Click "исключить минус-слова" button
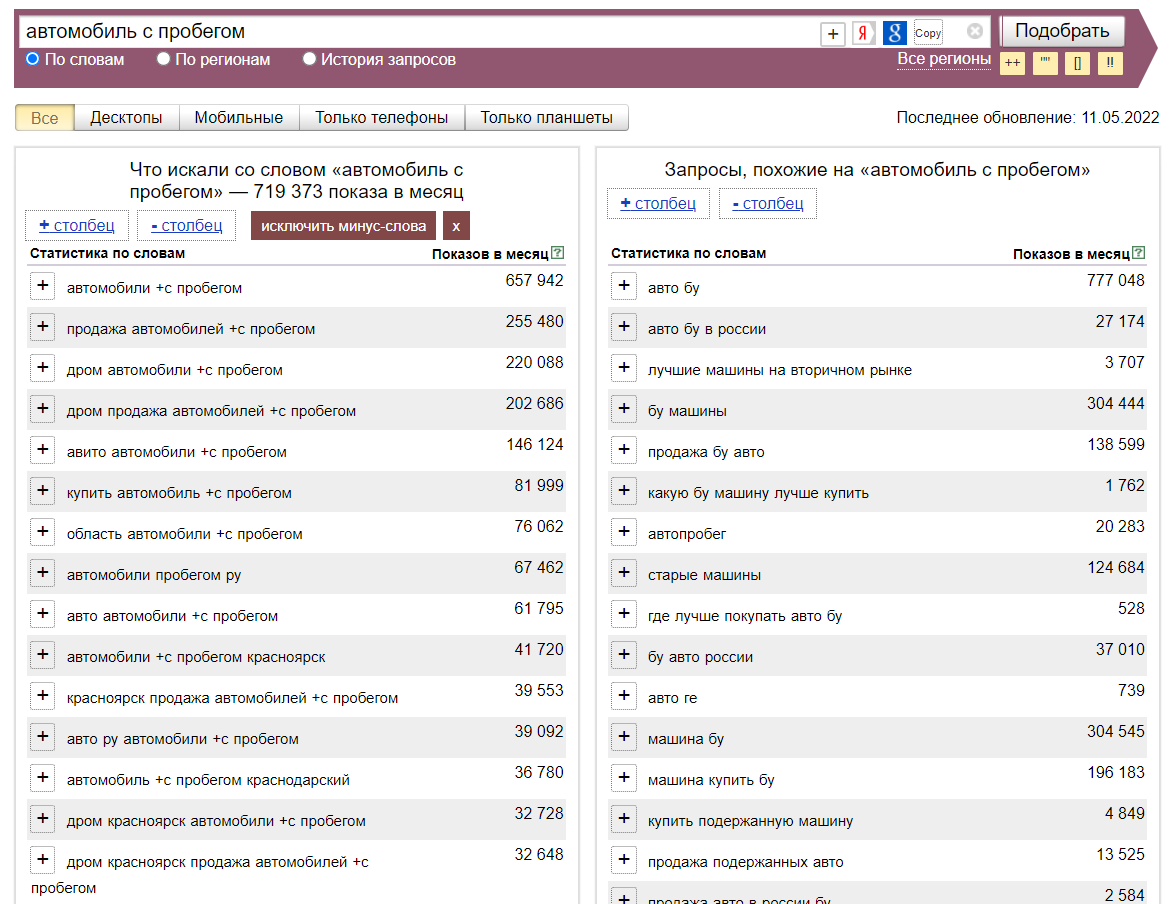This screenshot has width=1169, height=904. 343,226
